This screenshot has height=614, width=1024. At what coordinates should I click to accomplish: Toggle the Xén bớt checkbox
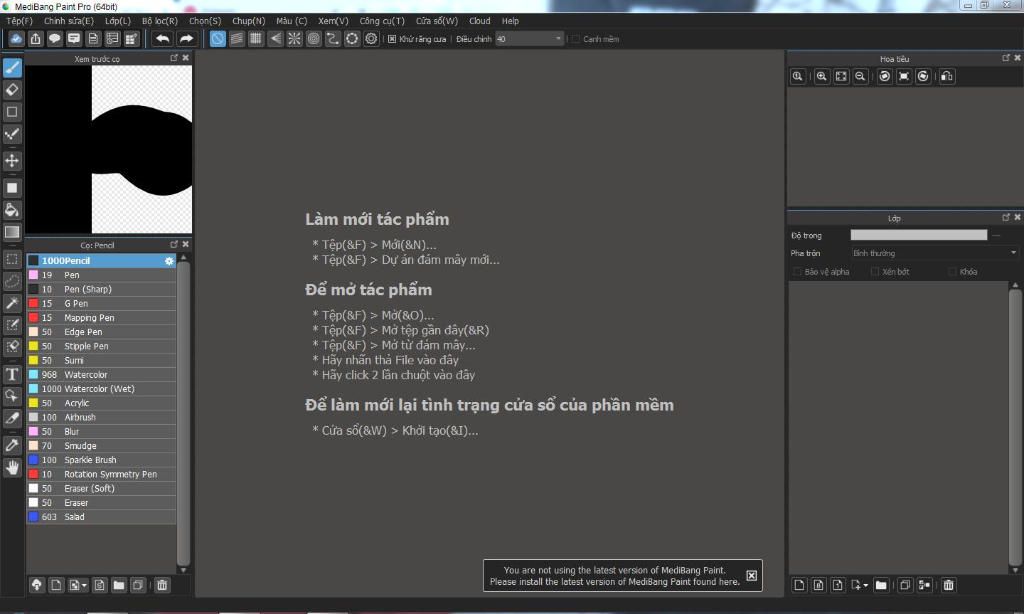[874, 272]
